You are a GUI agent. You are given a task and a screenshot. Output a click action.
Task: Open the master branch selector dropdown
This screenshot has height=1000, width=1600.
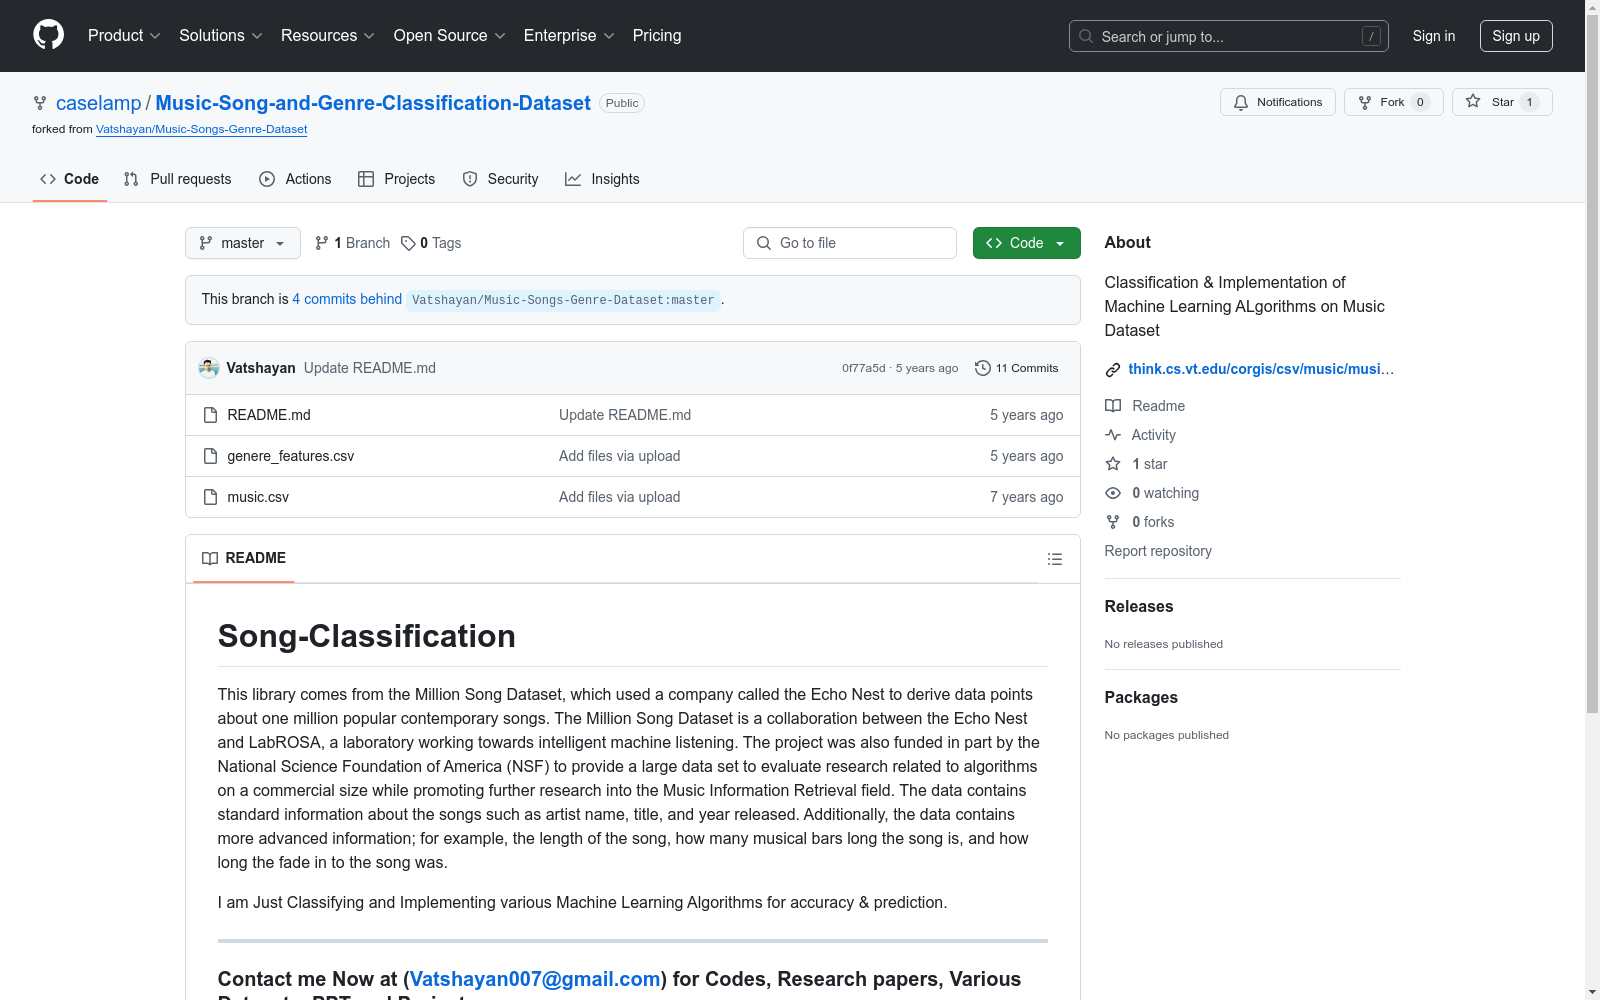pos(243,243)
